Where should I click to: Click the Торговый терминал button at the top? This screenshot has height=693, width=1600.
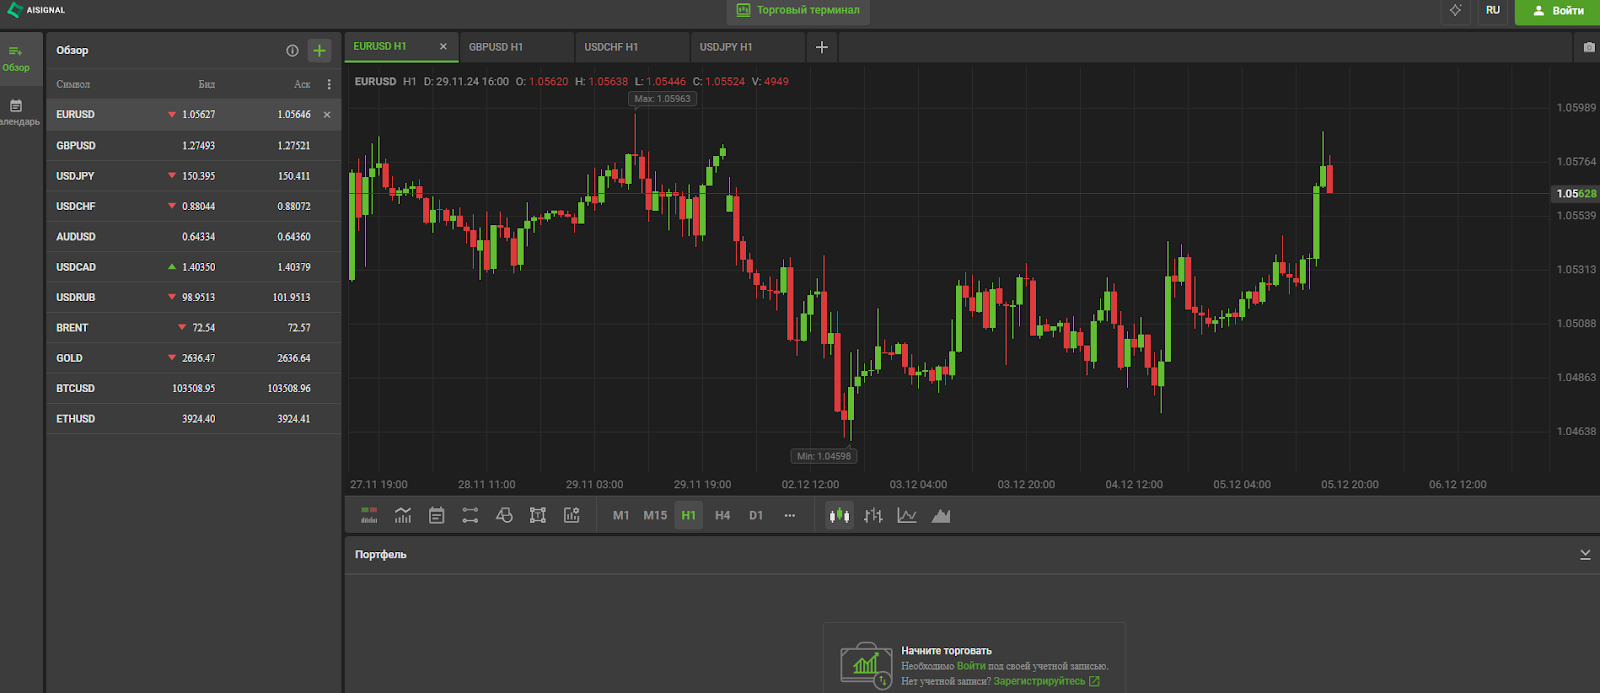798,11
